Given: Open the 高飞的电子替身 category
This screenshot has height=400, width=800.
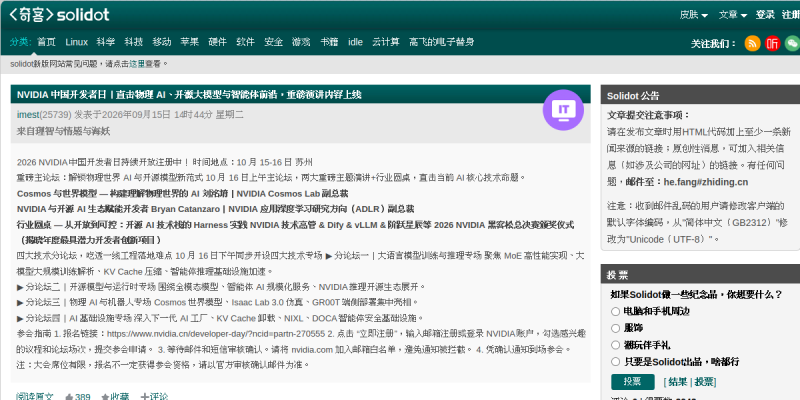Looking at the screenshot, I should pos(441,42).
